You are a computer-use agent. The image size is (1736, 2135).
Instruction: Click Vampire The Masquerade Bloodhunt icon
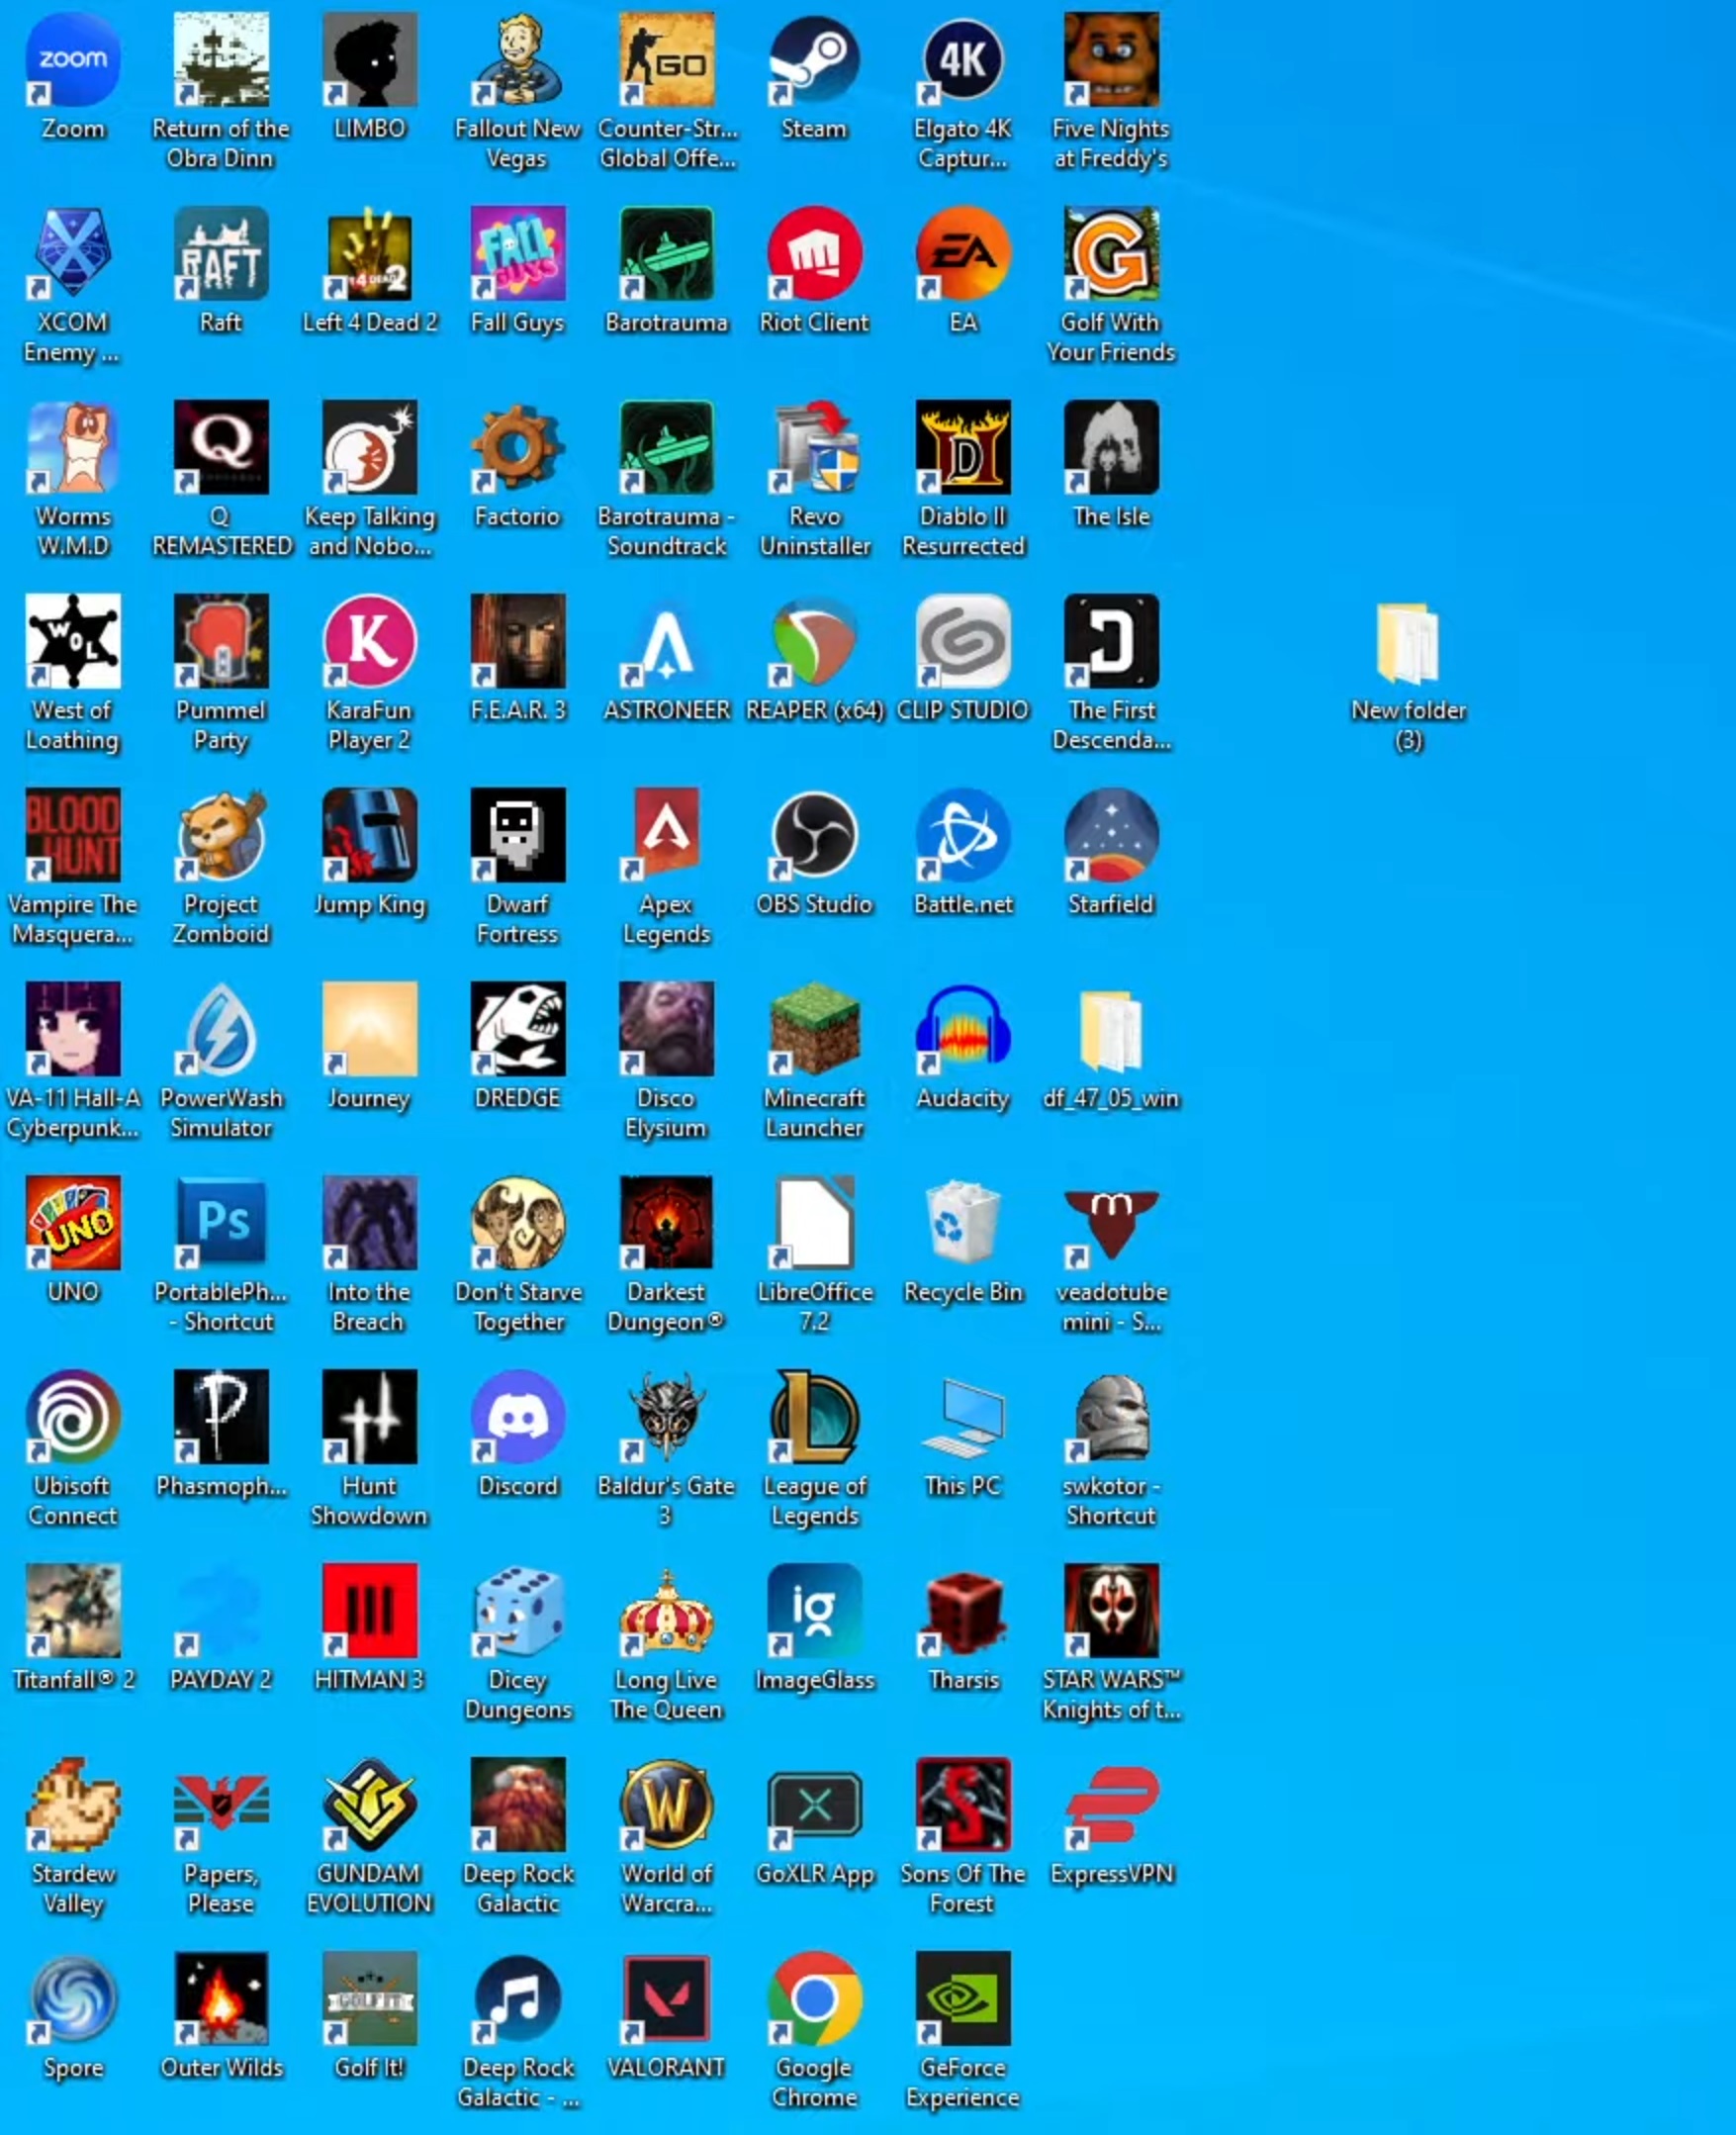tap(73, 836)
